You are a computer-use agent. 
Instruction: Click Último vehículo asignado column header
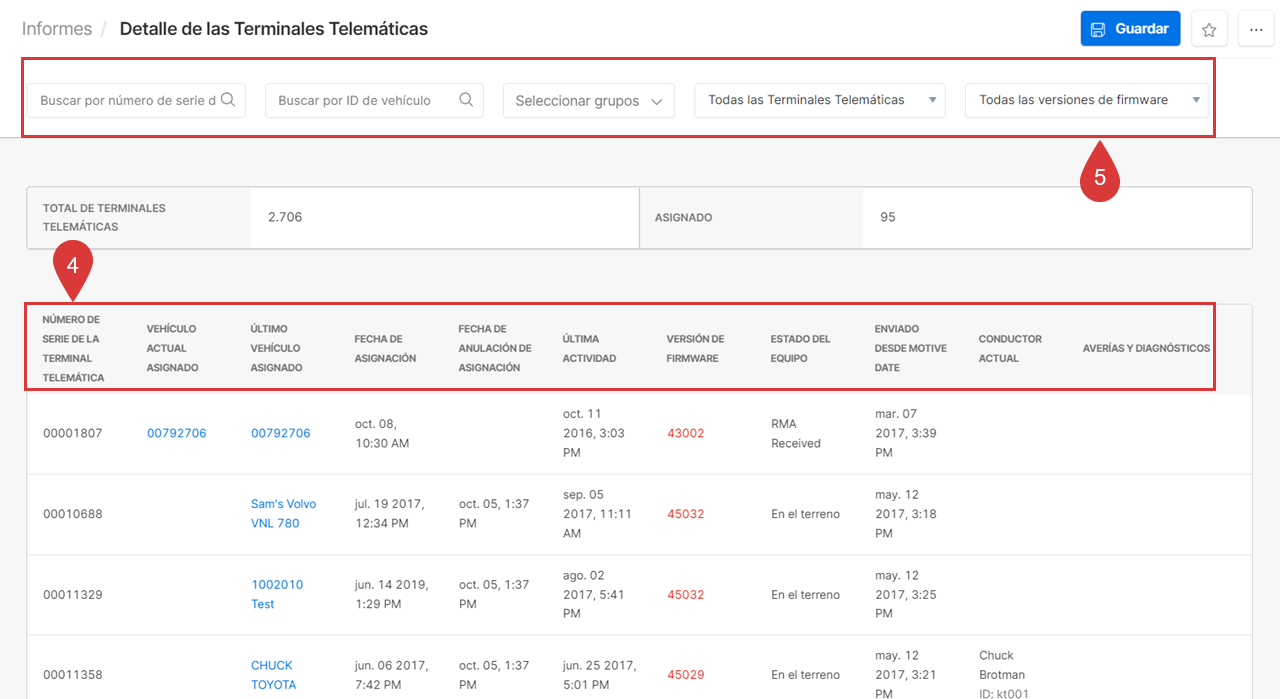tap(277, 348)
